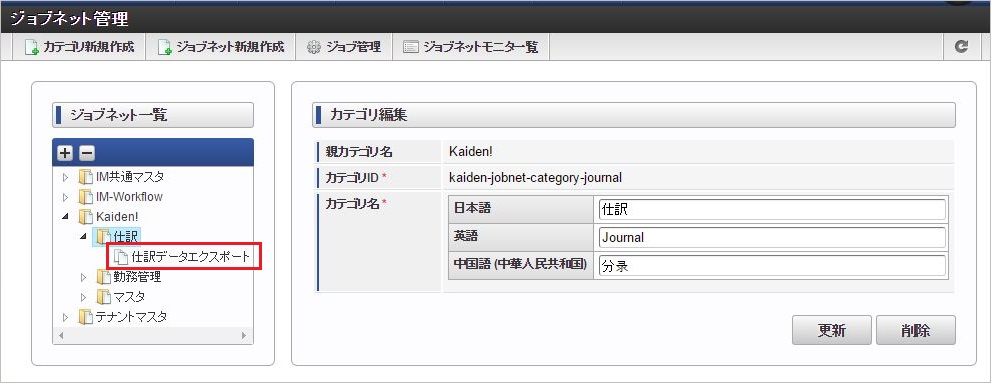
Task: Expand the テナントマスタ node arrow
Action: 66,317
